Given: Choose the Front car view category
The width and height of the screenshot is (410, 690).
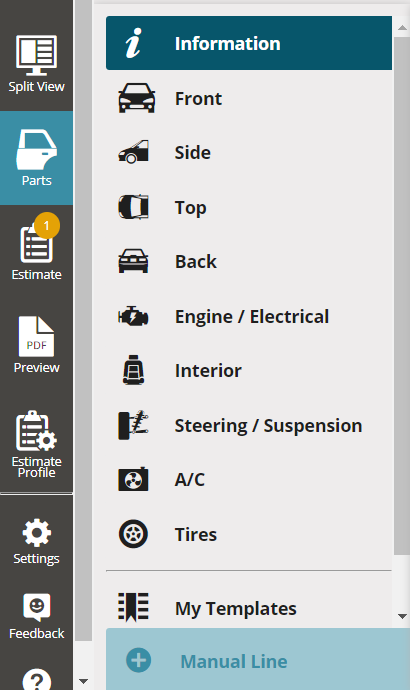Looking at the screenshot, I should [x=249, y=98].
